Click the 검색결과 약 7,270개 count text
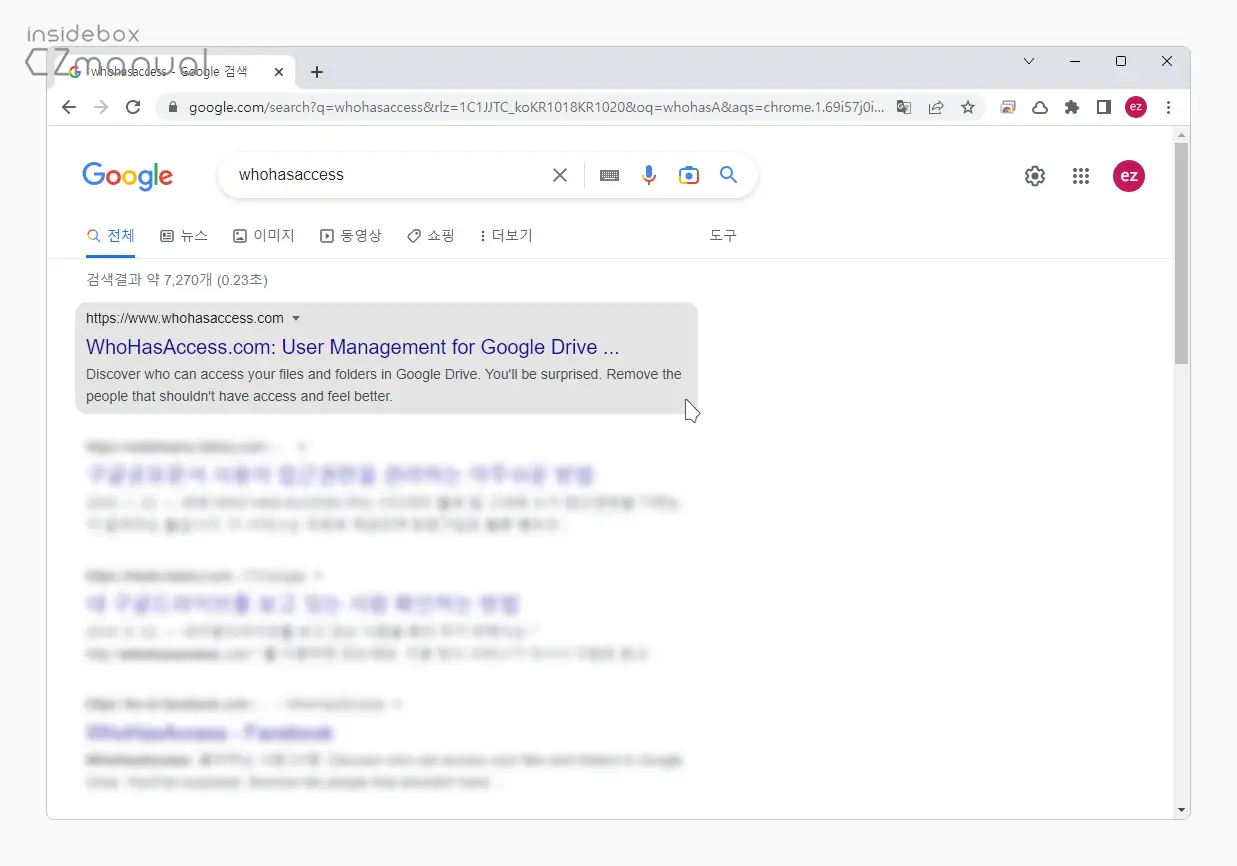This screenshot has width=1237, height=866. (x=177, y=280)
